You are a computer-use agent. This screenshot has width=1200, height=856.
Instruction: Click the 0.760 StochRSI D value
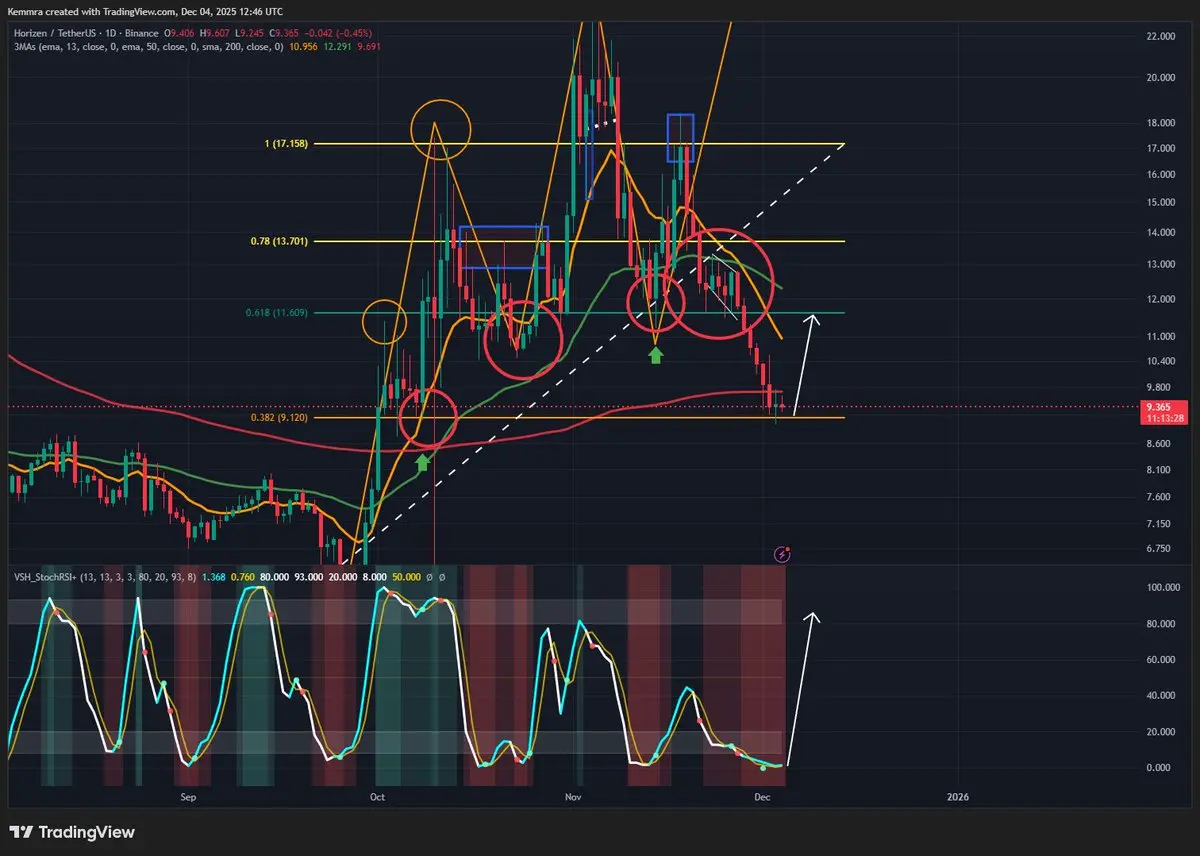[243, 576]
